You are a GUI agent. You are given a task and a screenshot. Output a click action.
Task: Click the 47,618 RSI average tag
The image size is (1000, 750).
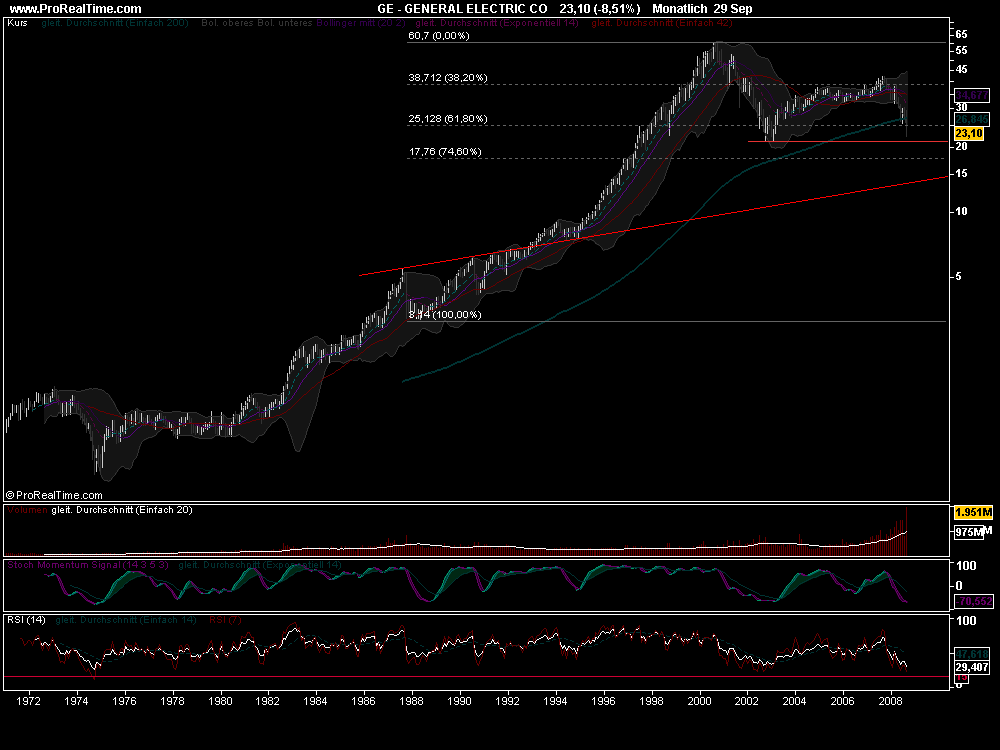pos(972,654)
